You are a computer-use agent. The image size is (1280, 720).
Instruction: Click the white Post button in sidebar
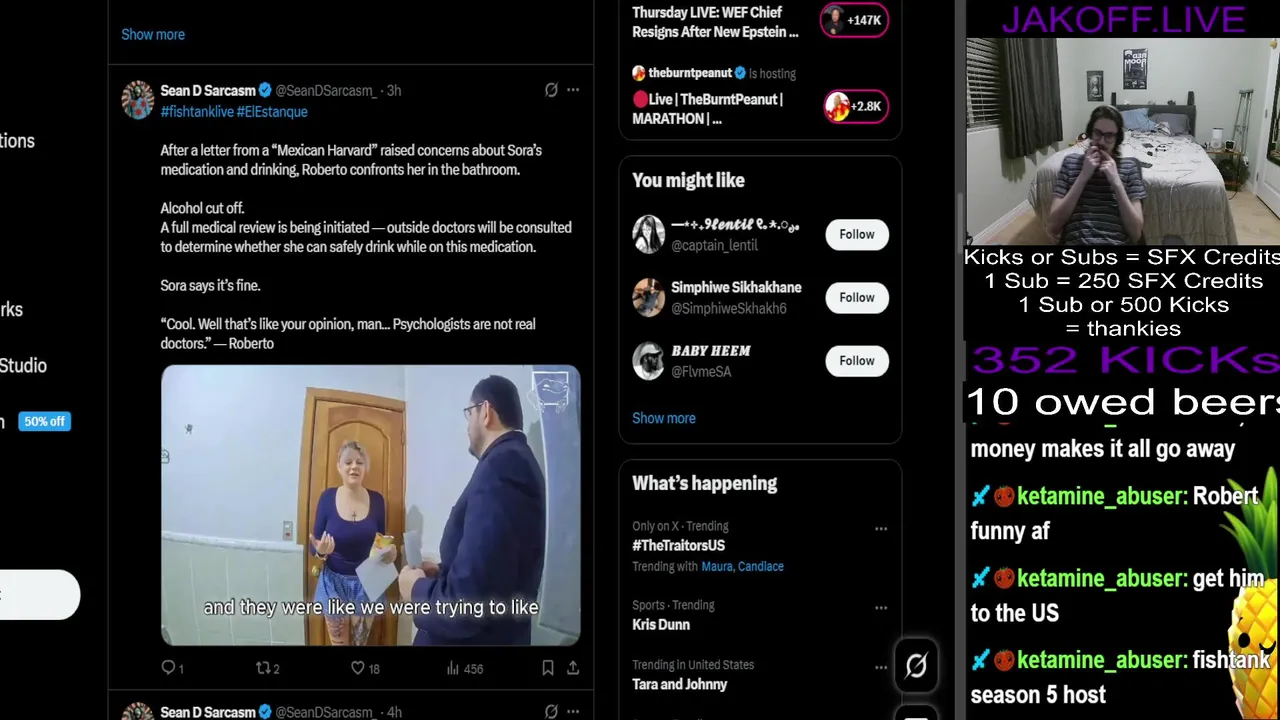point(38,595)
